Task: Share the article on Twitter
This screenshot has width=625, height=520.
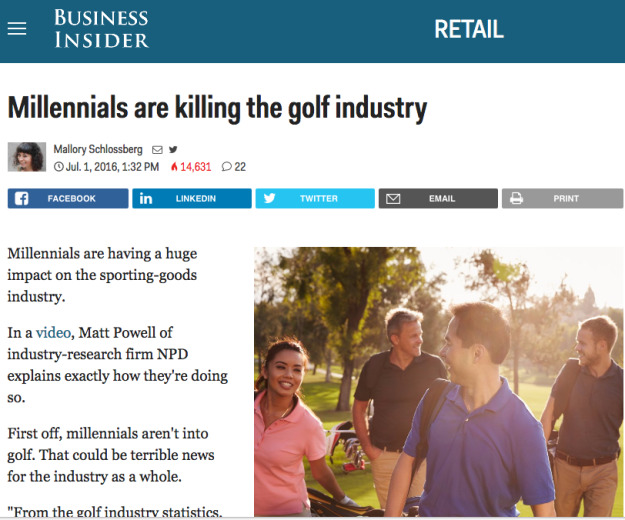Action: click(x=314, y=198)
